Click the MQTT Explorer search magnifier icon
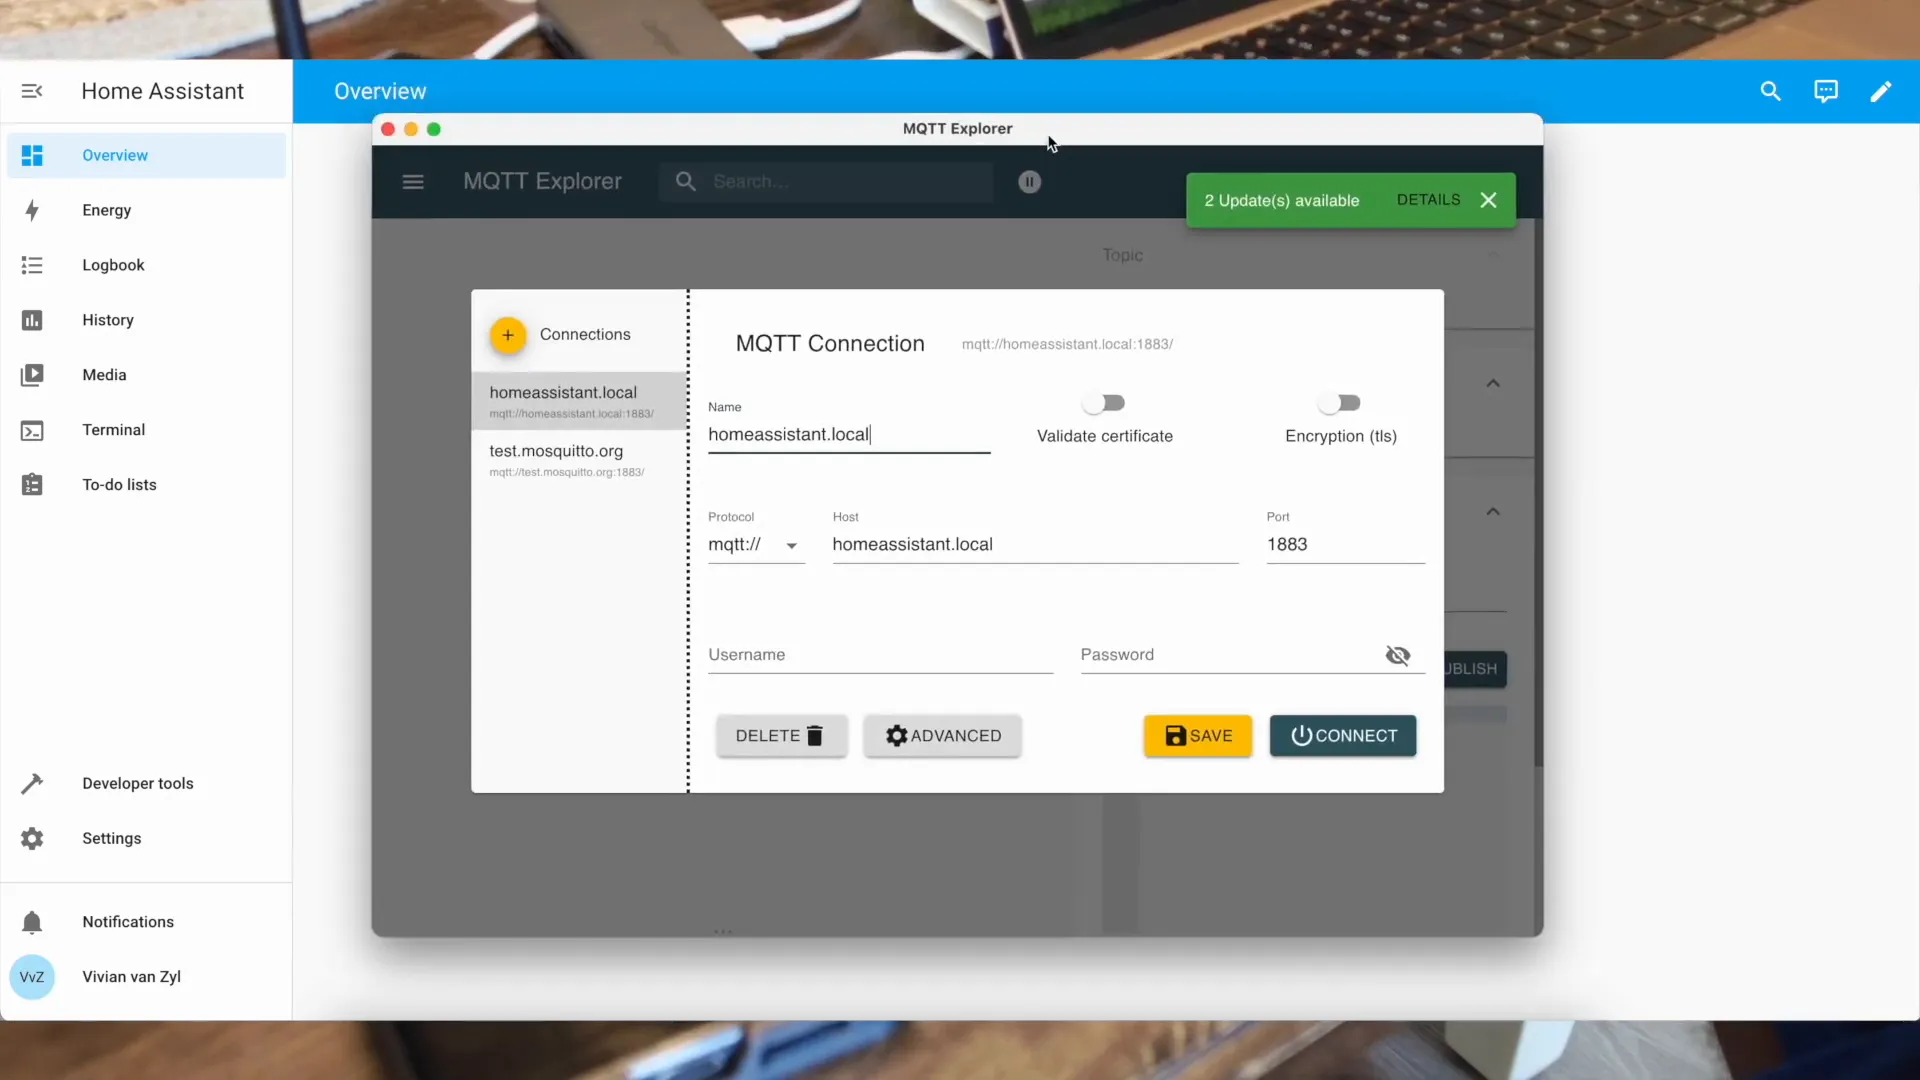1920x1080 pixels. (686, 181)
